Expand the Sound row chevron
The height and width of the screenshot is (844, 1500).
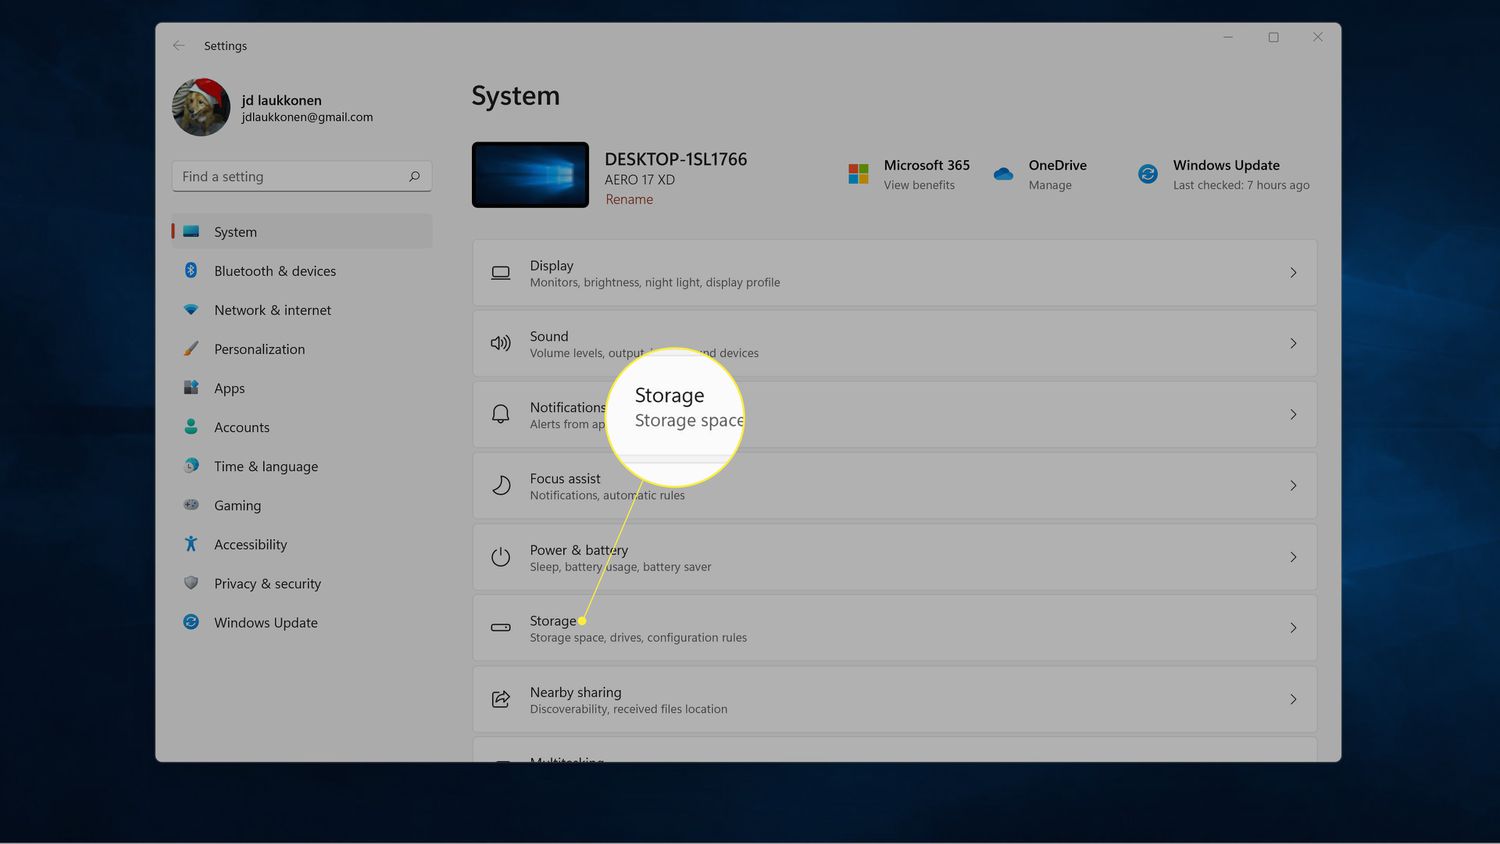pos(1293,344)
